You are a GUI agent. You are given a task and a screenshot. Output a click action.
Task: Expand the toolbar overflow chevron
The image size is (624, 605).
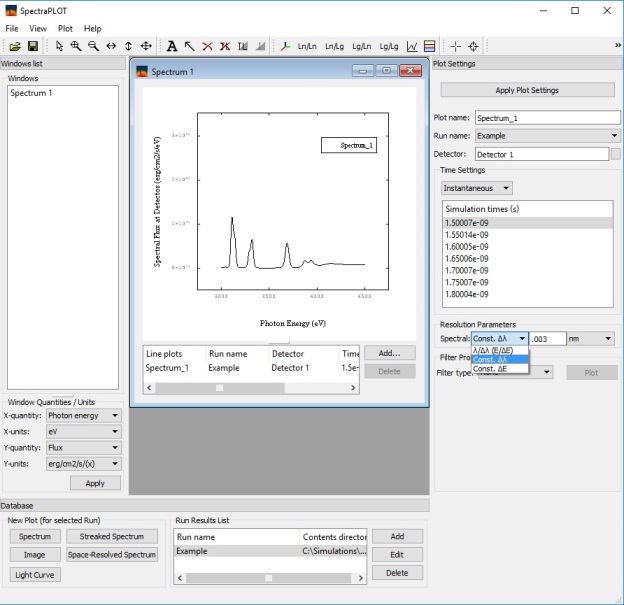click(617, 46)
